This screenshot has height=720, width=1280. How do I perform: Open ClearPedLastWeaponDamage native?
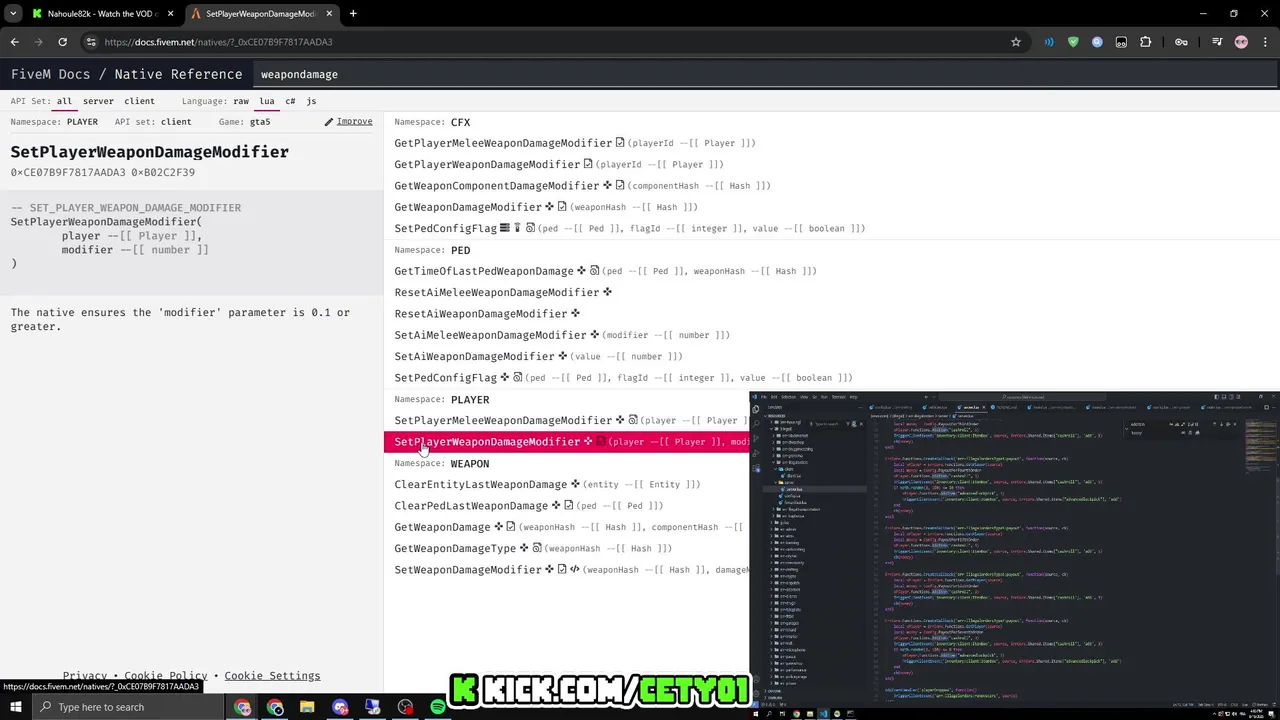(471, 505)
